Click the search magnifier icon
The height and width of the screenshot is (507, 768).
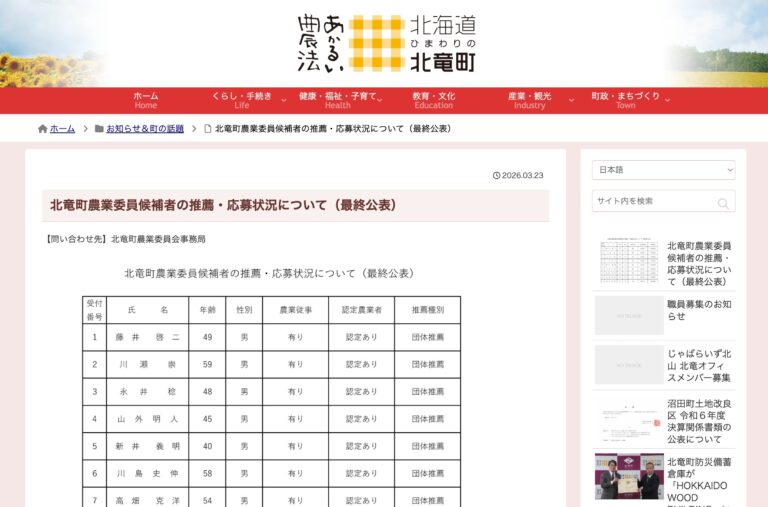(x=723, y=203)
